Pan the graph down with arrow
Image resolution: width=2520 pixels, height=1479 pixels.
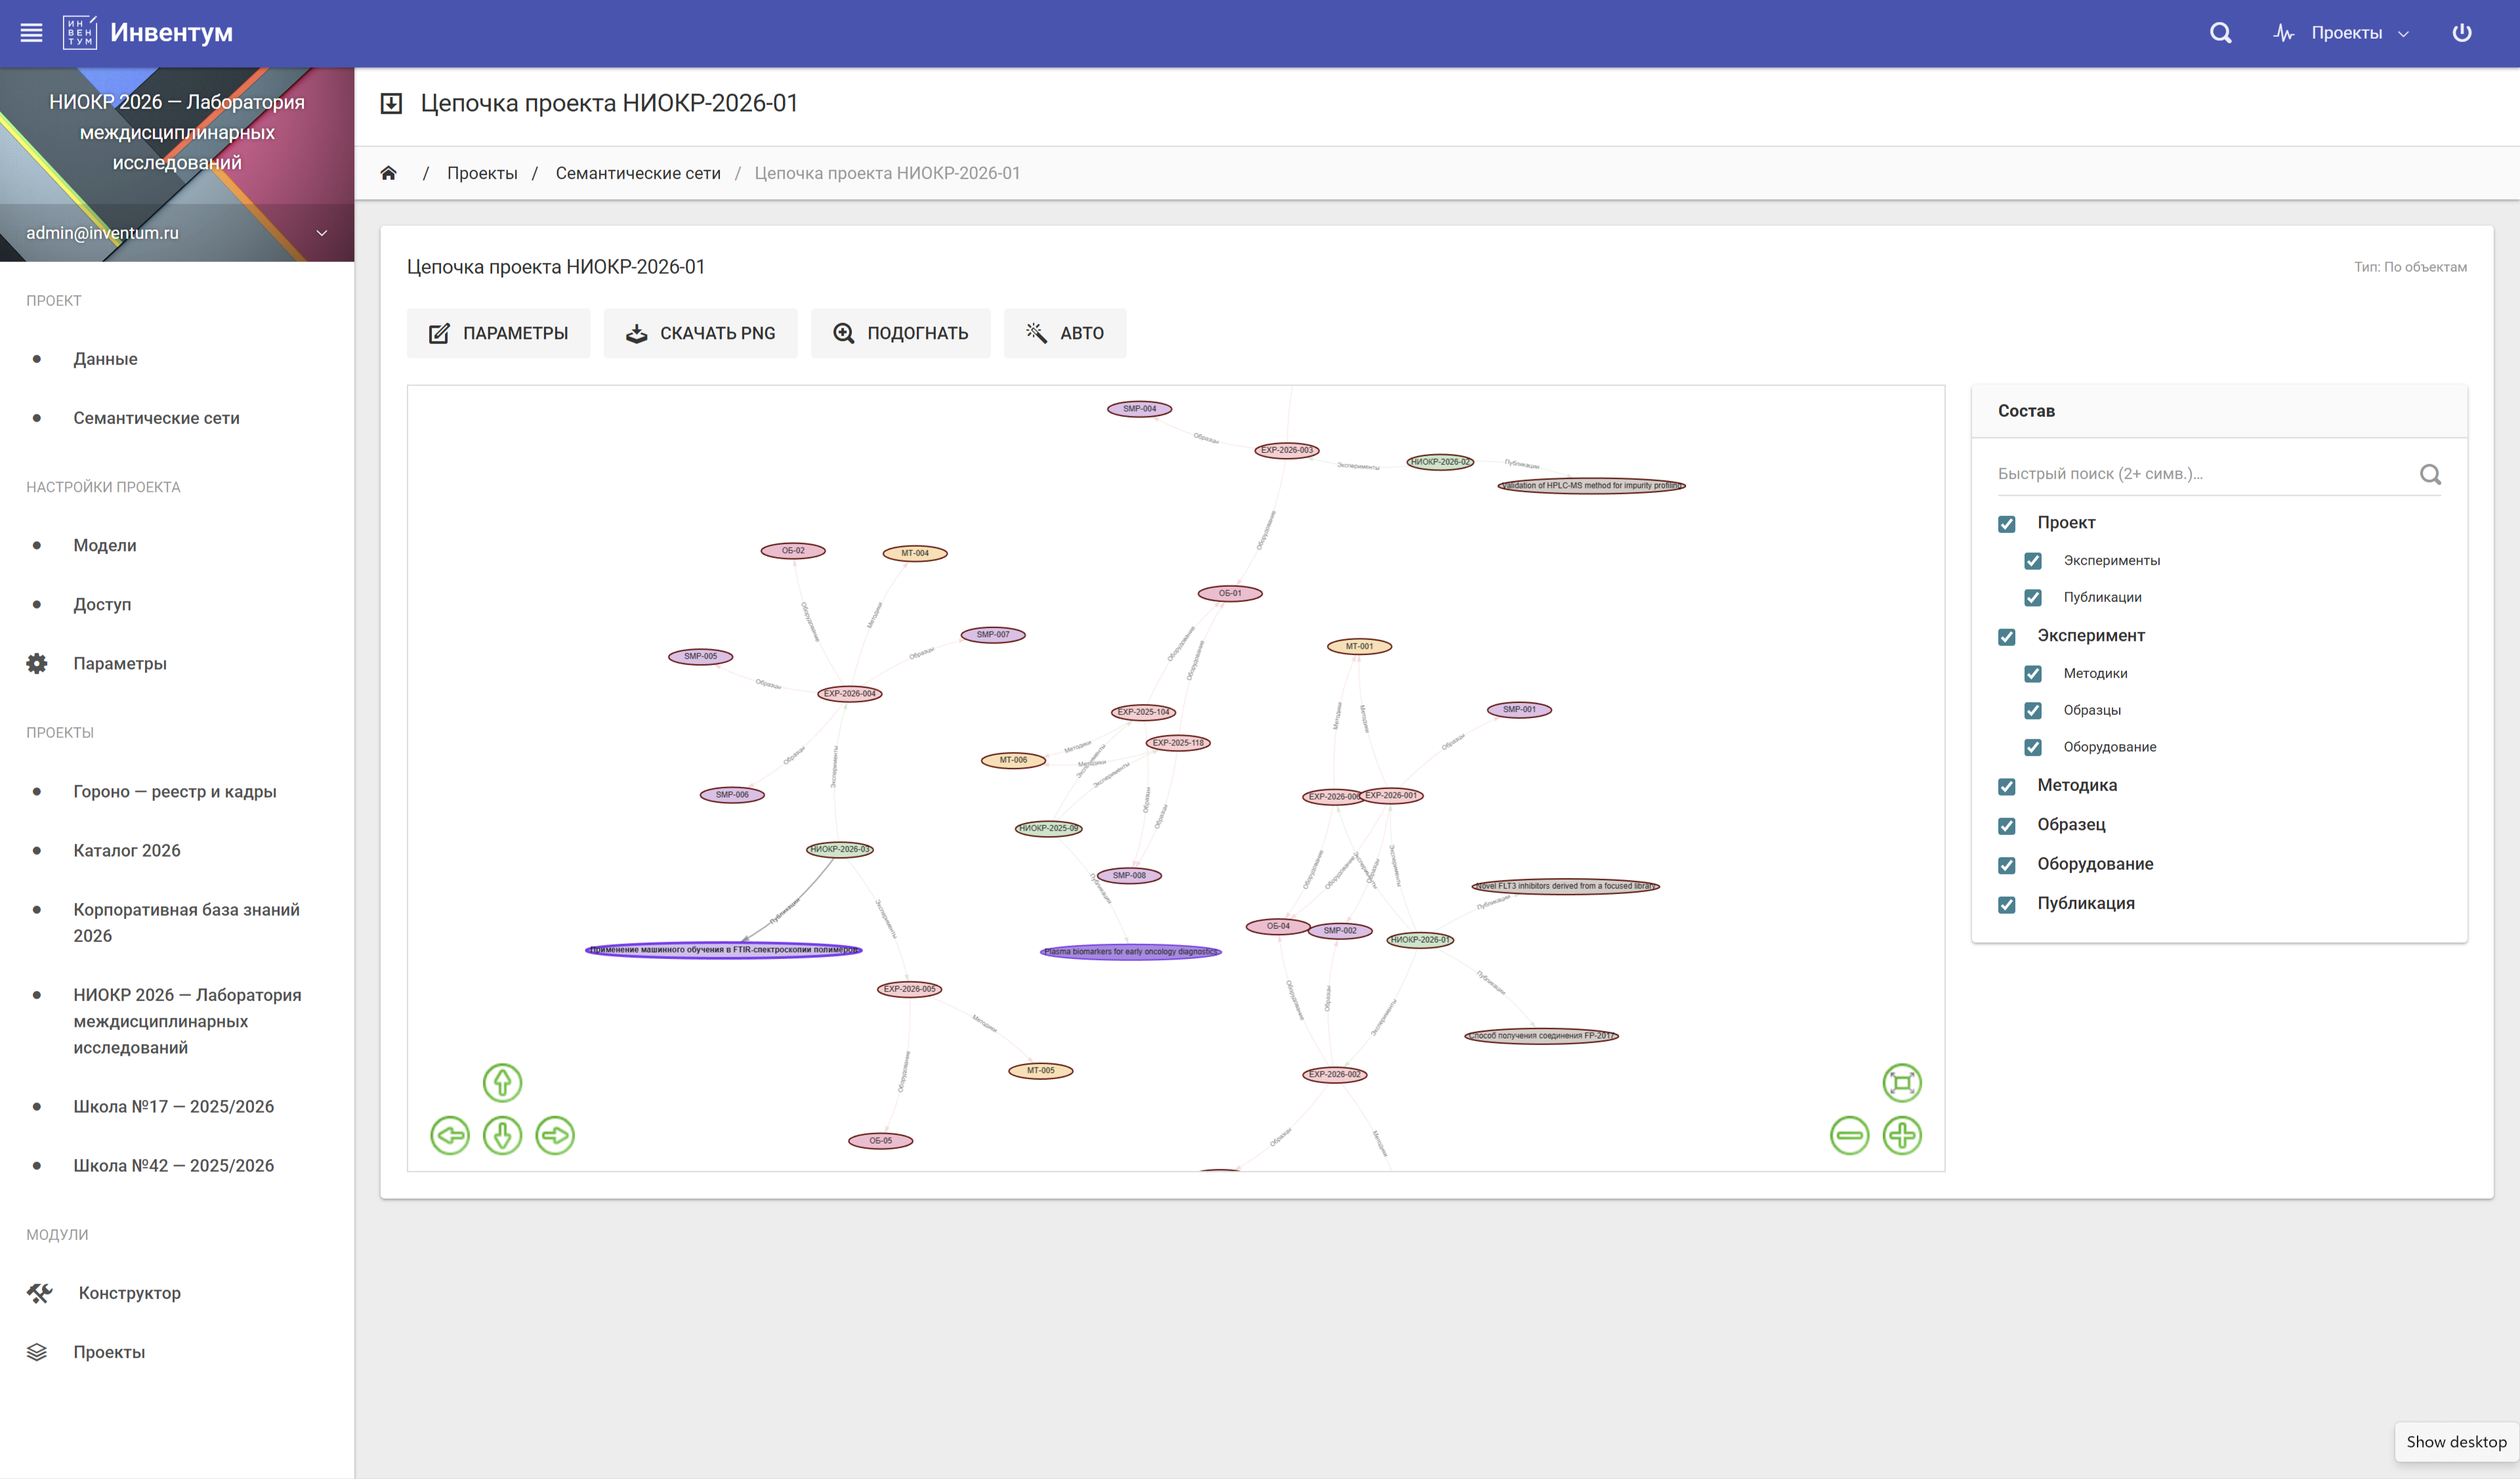point(502,1135)
